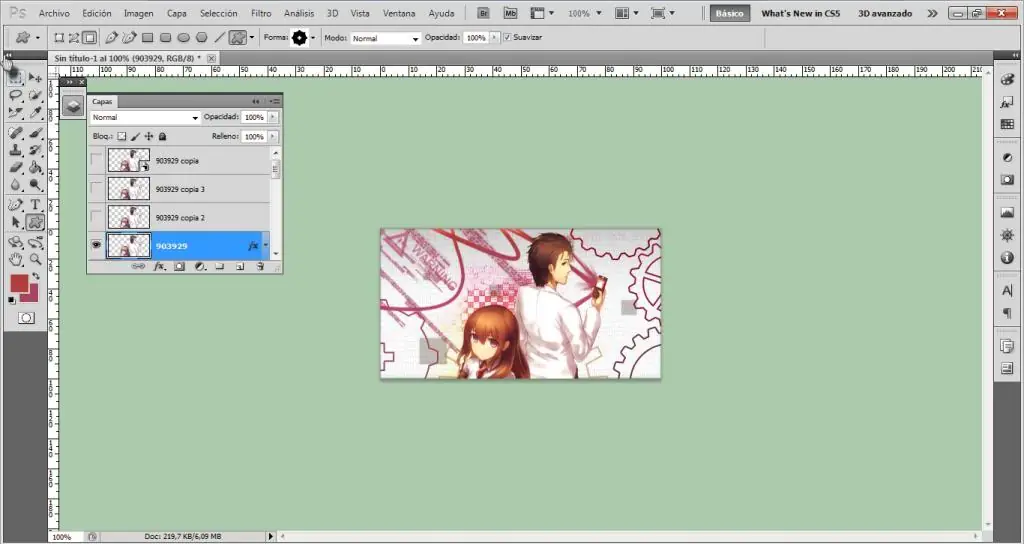Select the Eyedropper tool

click(x=35, y=112)
